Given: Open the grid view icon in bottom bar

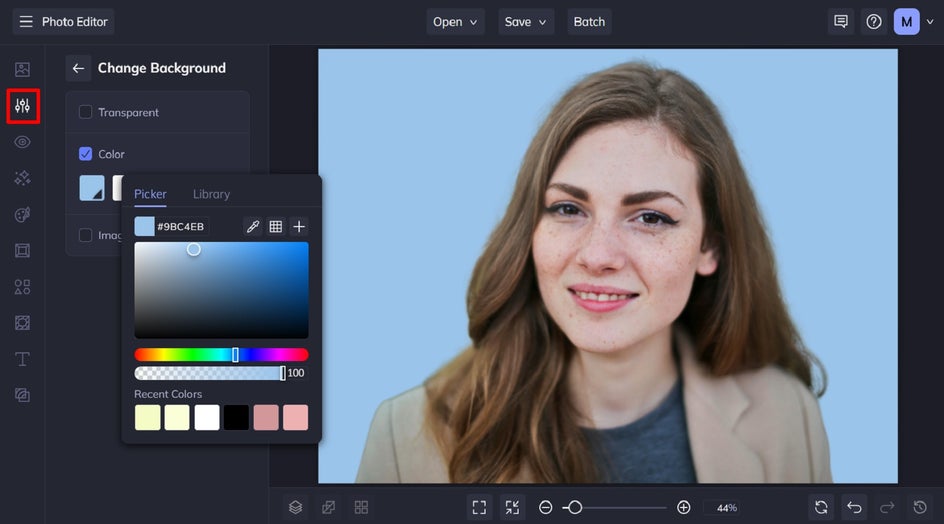Looking at the screenshot, I should [361, 507].
